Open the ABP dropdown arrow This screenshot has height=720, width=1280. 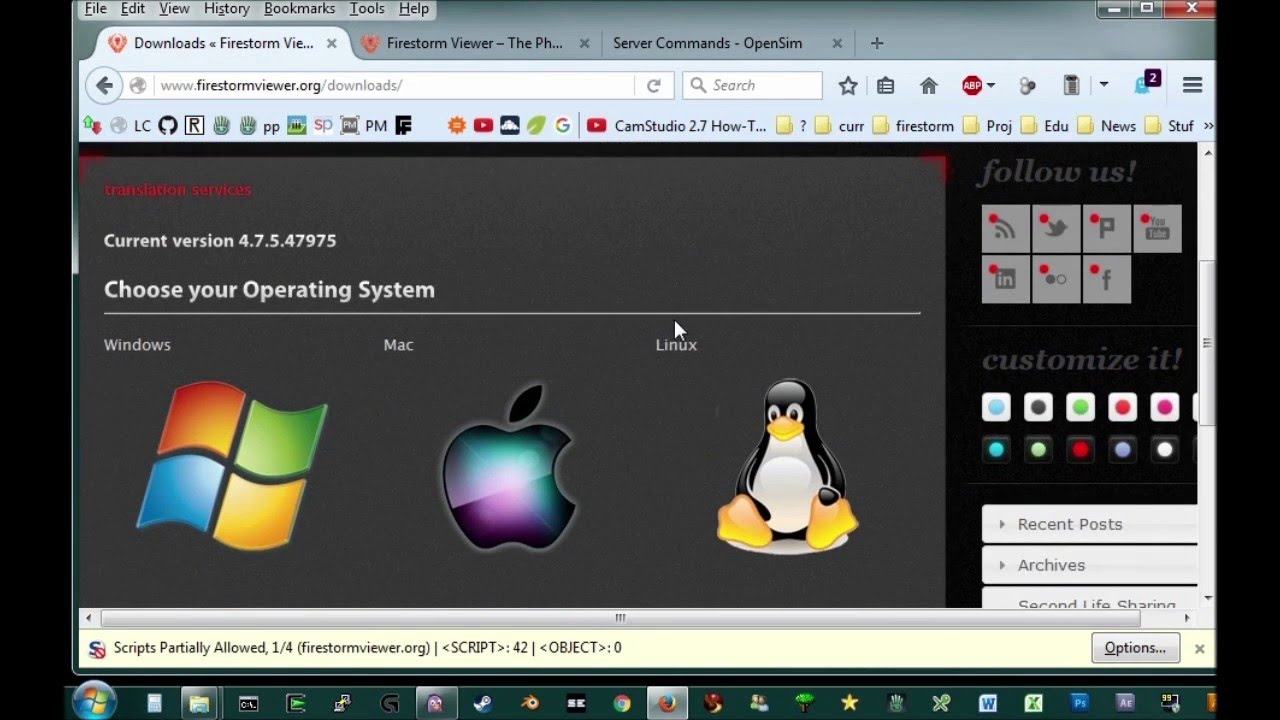(991, 86)
